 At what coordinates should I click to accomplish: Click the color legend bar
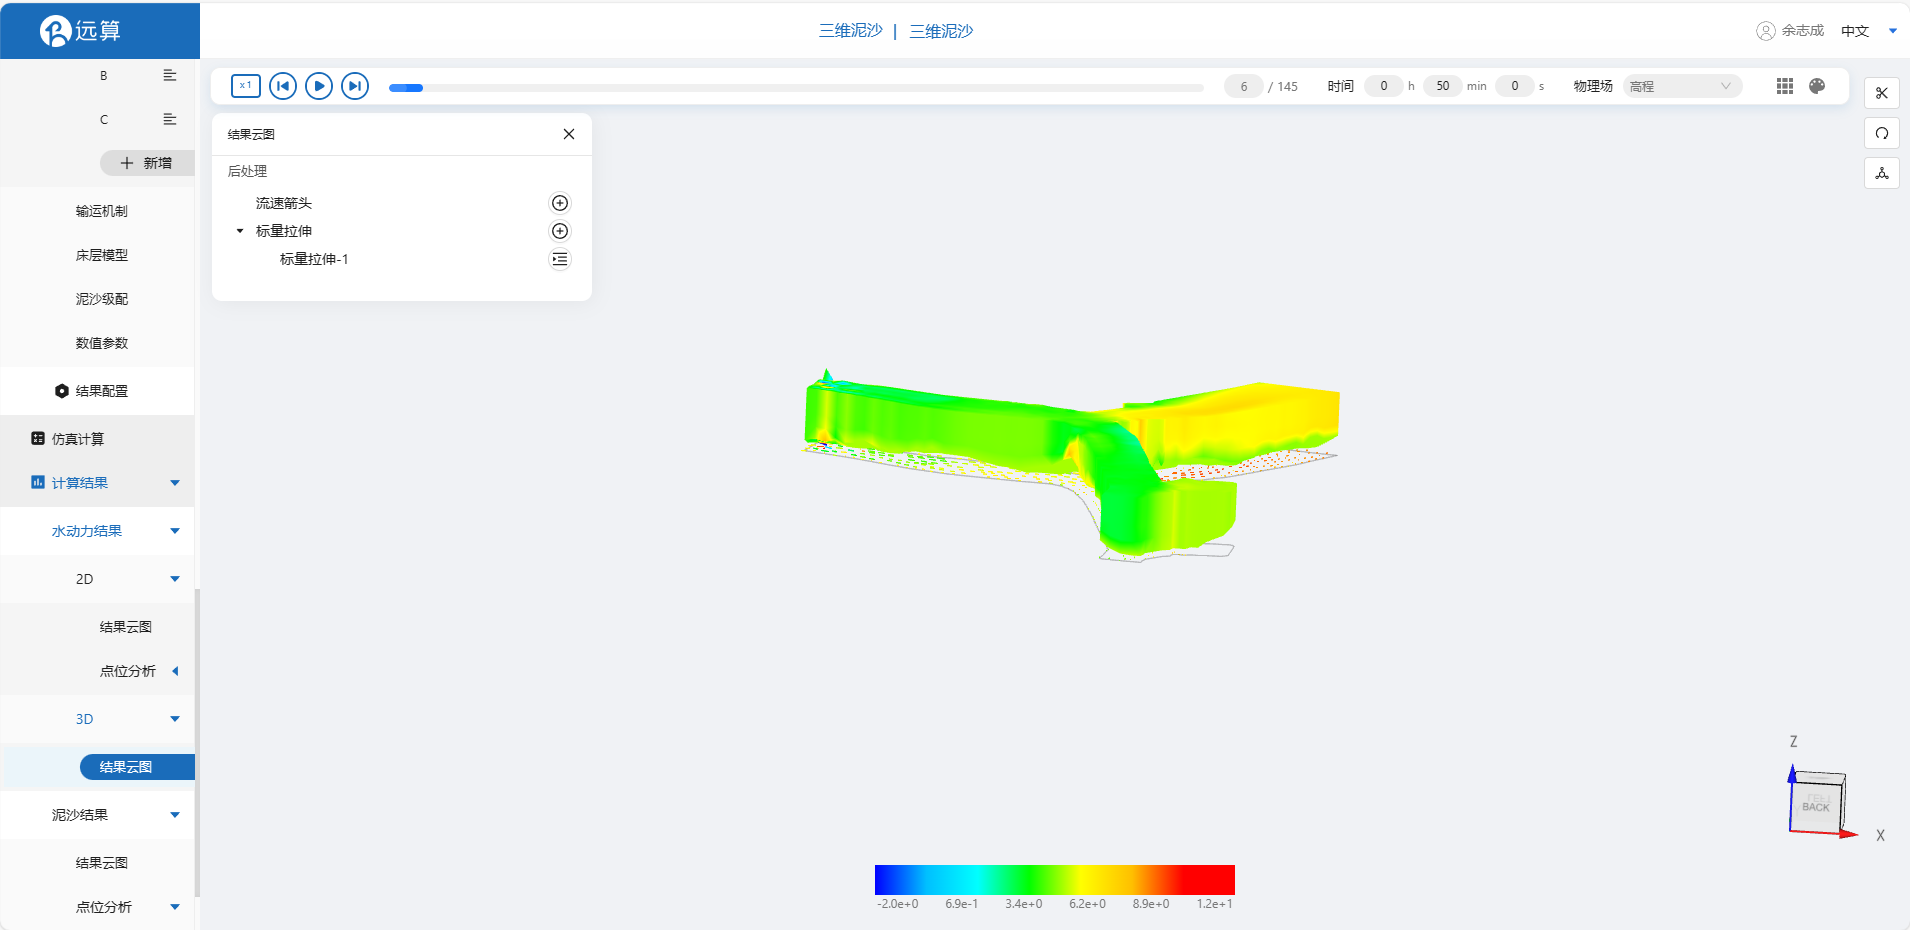[1055, 880]
